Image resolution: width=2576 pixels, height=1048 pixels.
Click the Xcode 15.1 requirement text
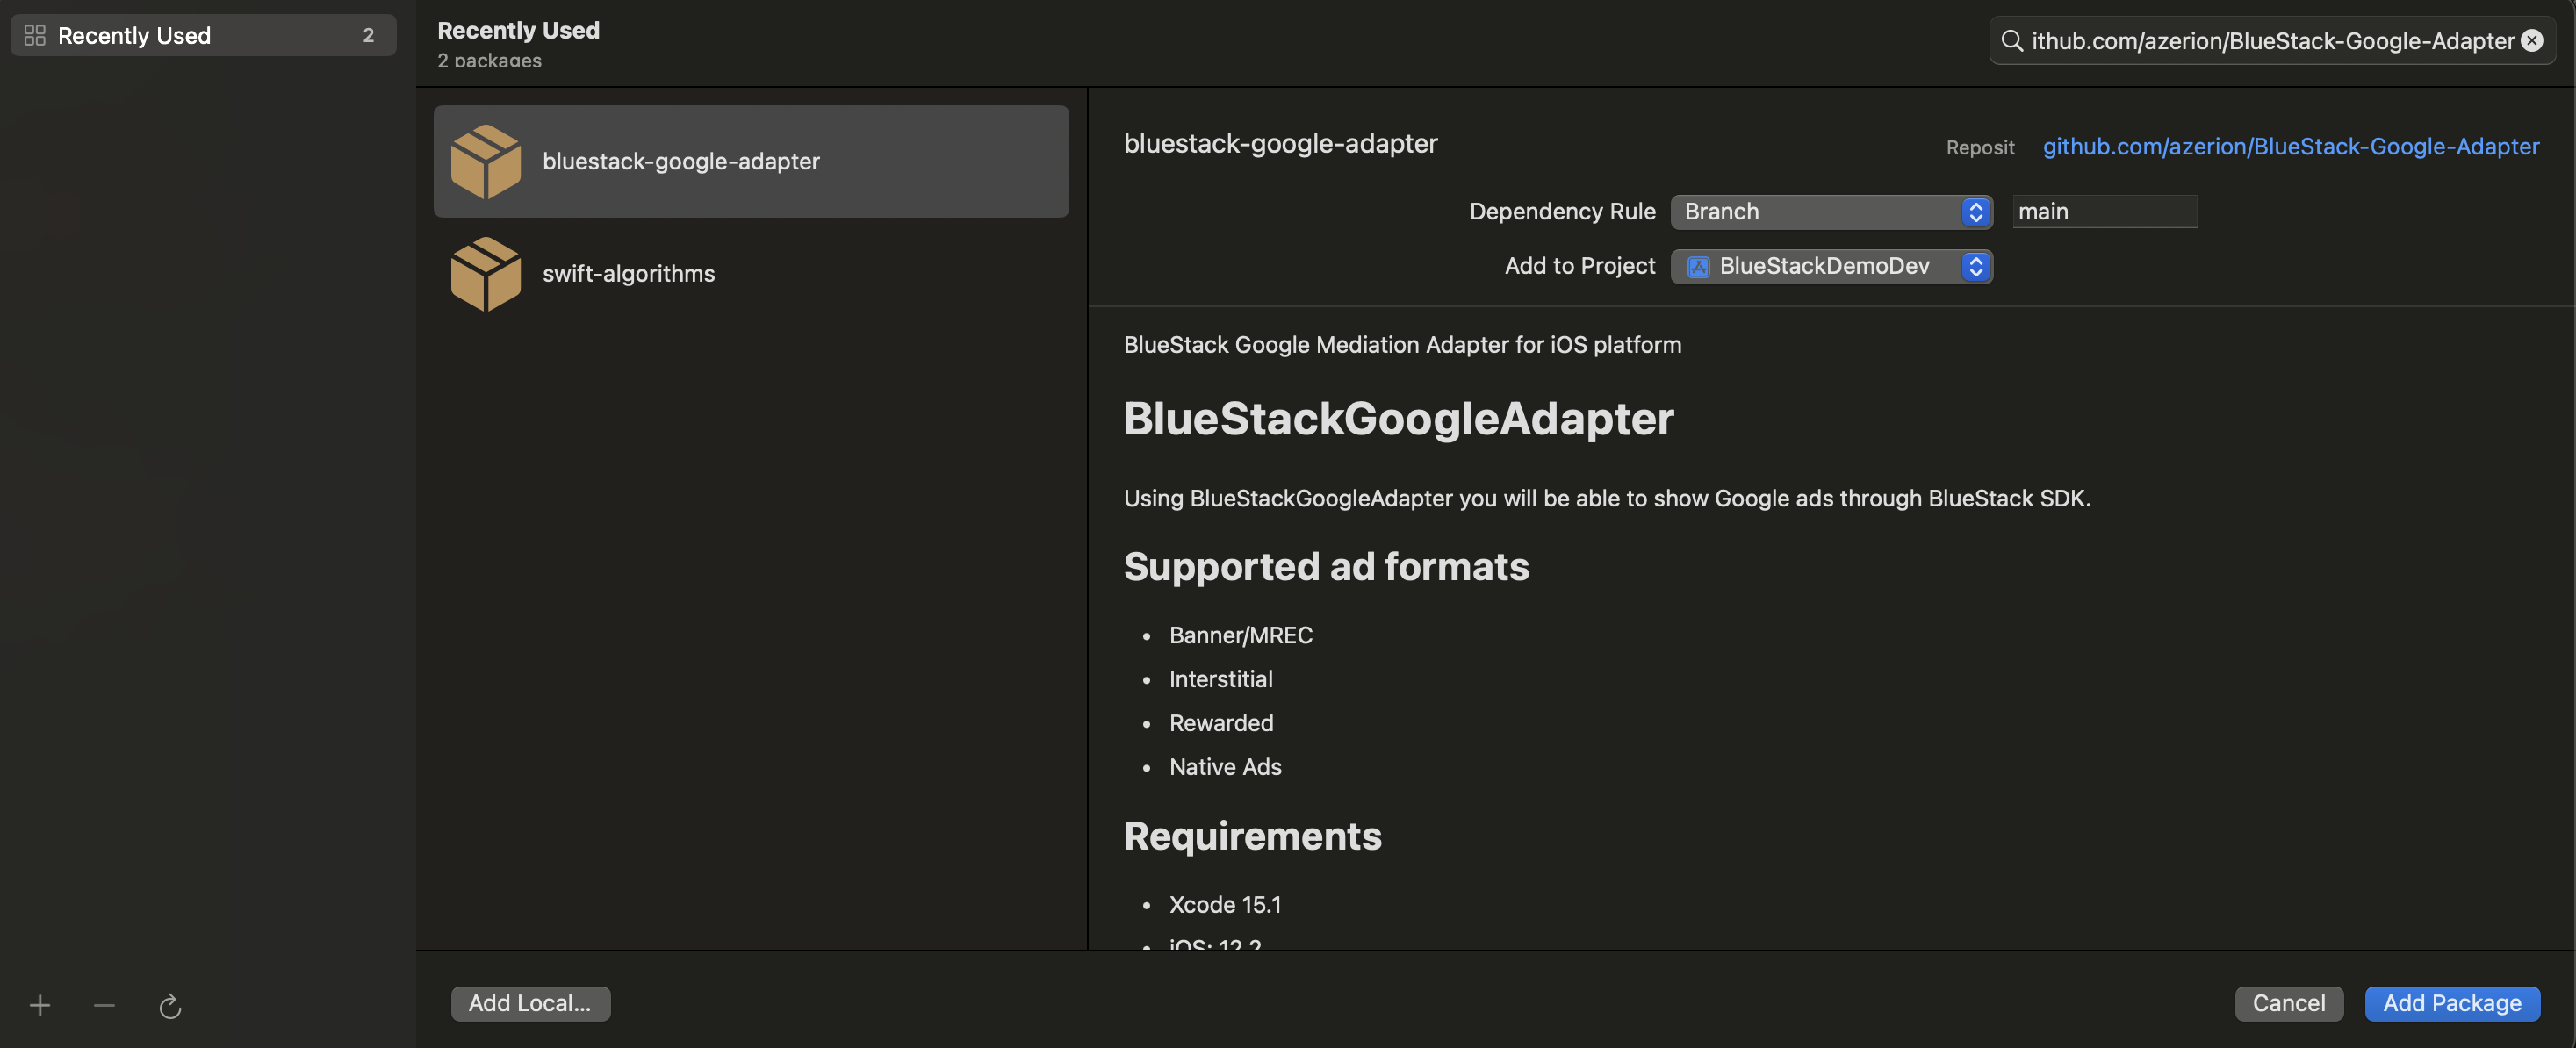pyautogui.click(x=1225, y=905)
